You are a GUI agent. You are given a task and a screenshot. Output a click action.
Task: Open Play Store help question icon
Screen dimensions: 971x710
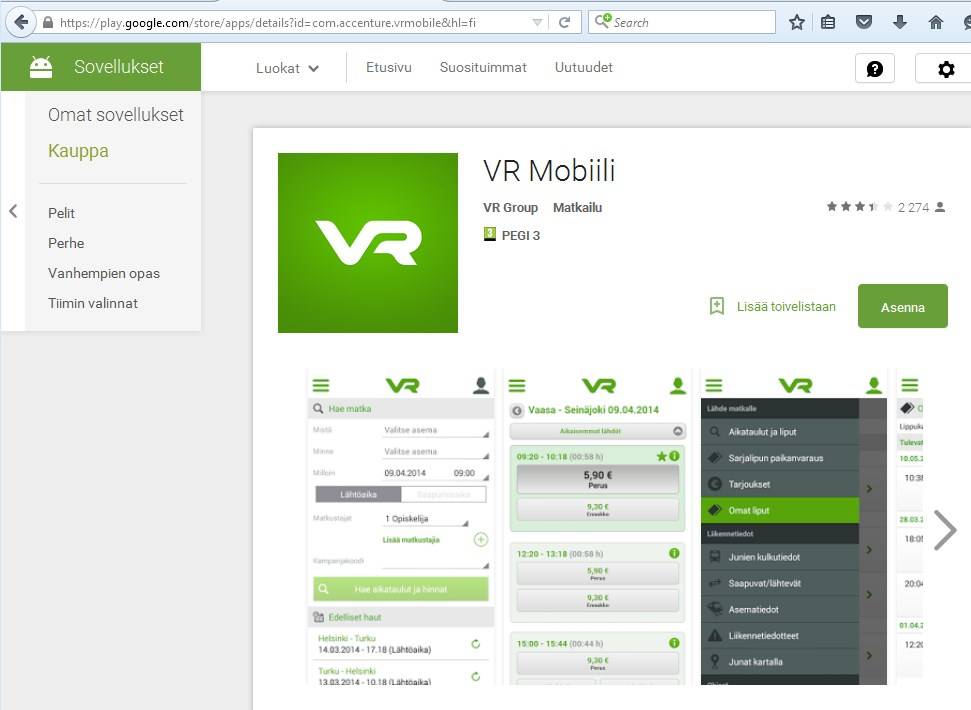click(875, 69)
